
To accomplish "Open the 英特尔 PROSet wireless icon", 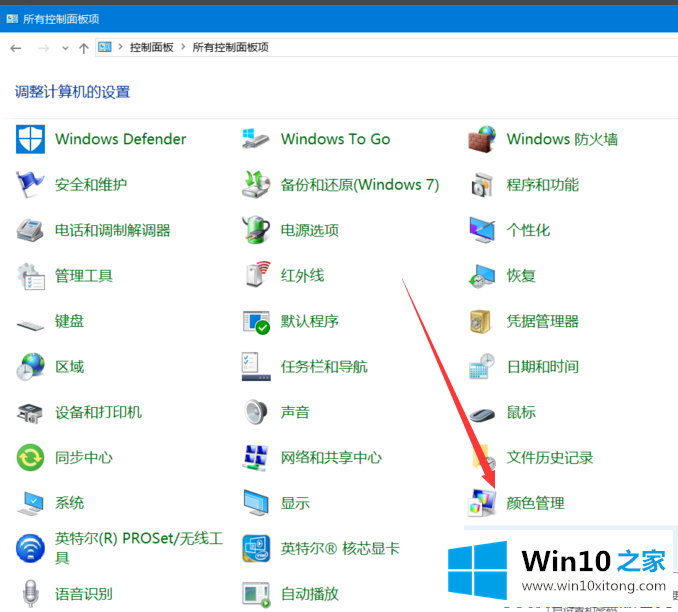I will 30,548.
